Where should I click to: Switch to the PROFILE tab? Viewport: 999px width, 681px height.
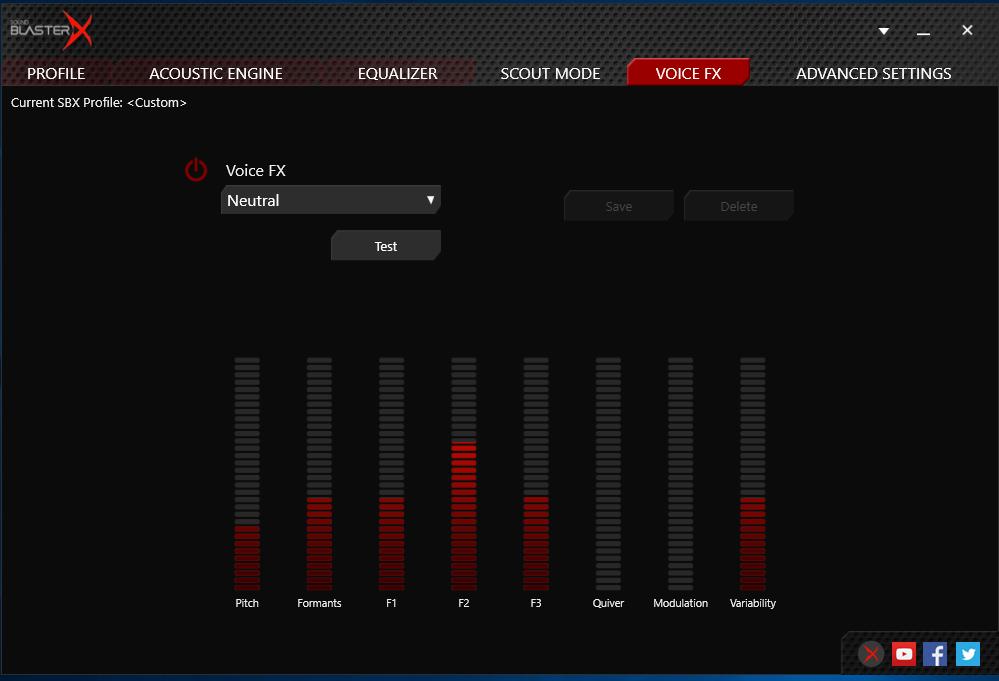coord(56,73)
